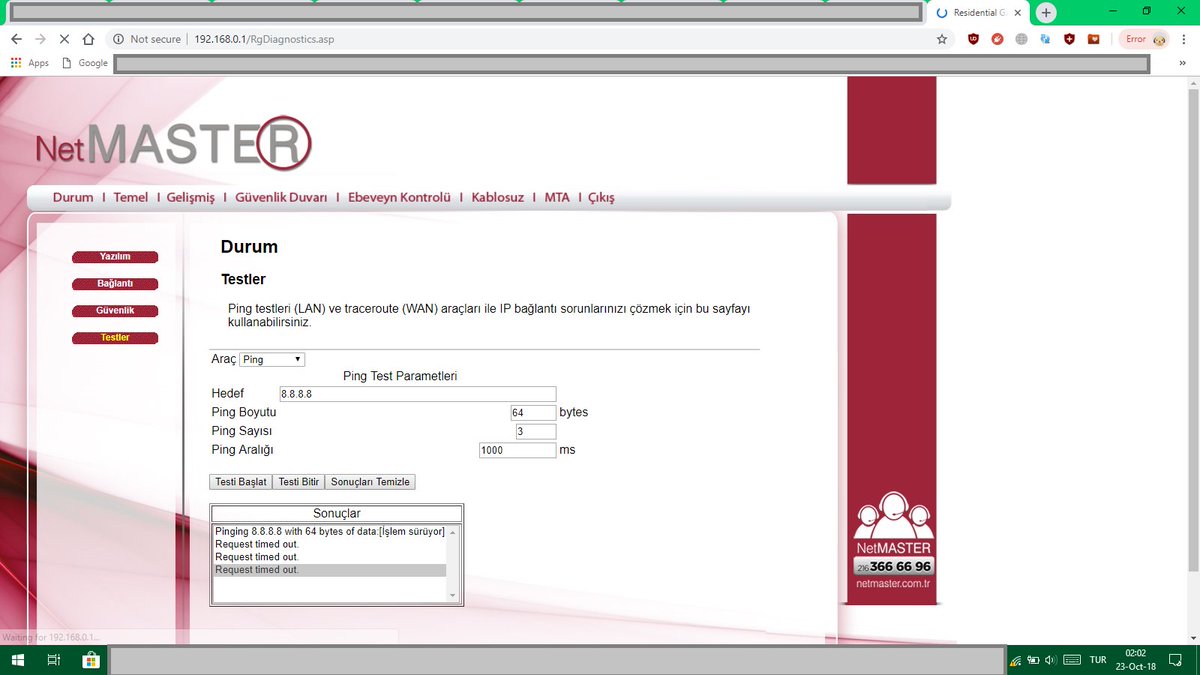
Task: Open Microsoft Store from the taskbar
Action: coord(90,660)
